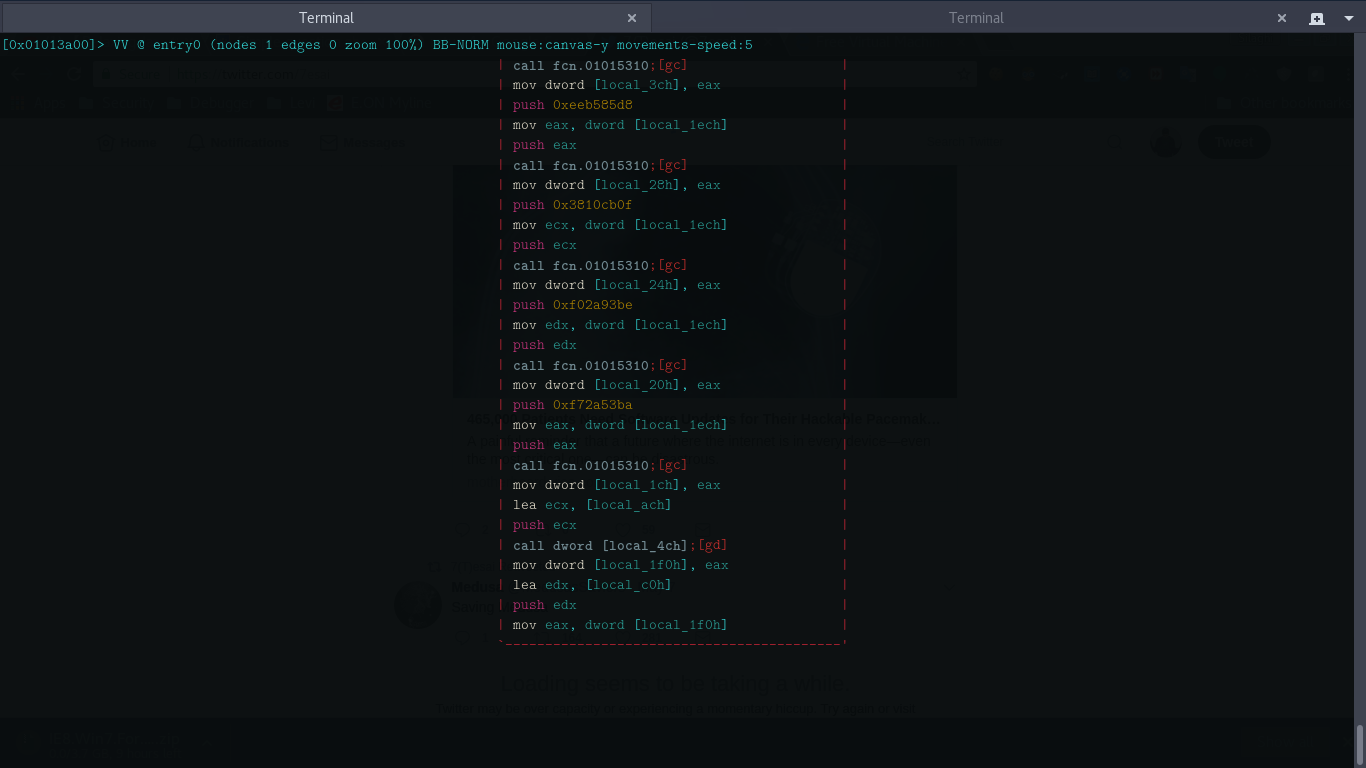Open a new terminal tab

coord(1317,18)
